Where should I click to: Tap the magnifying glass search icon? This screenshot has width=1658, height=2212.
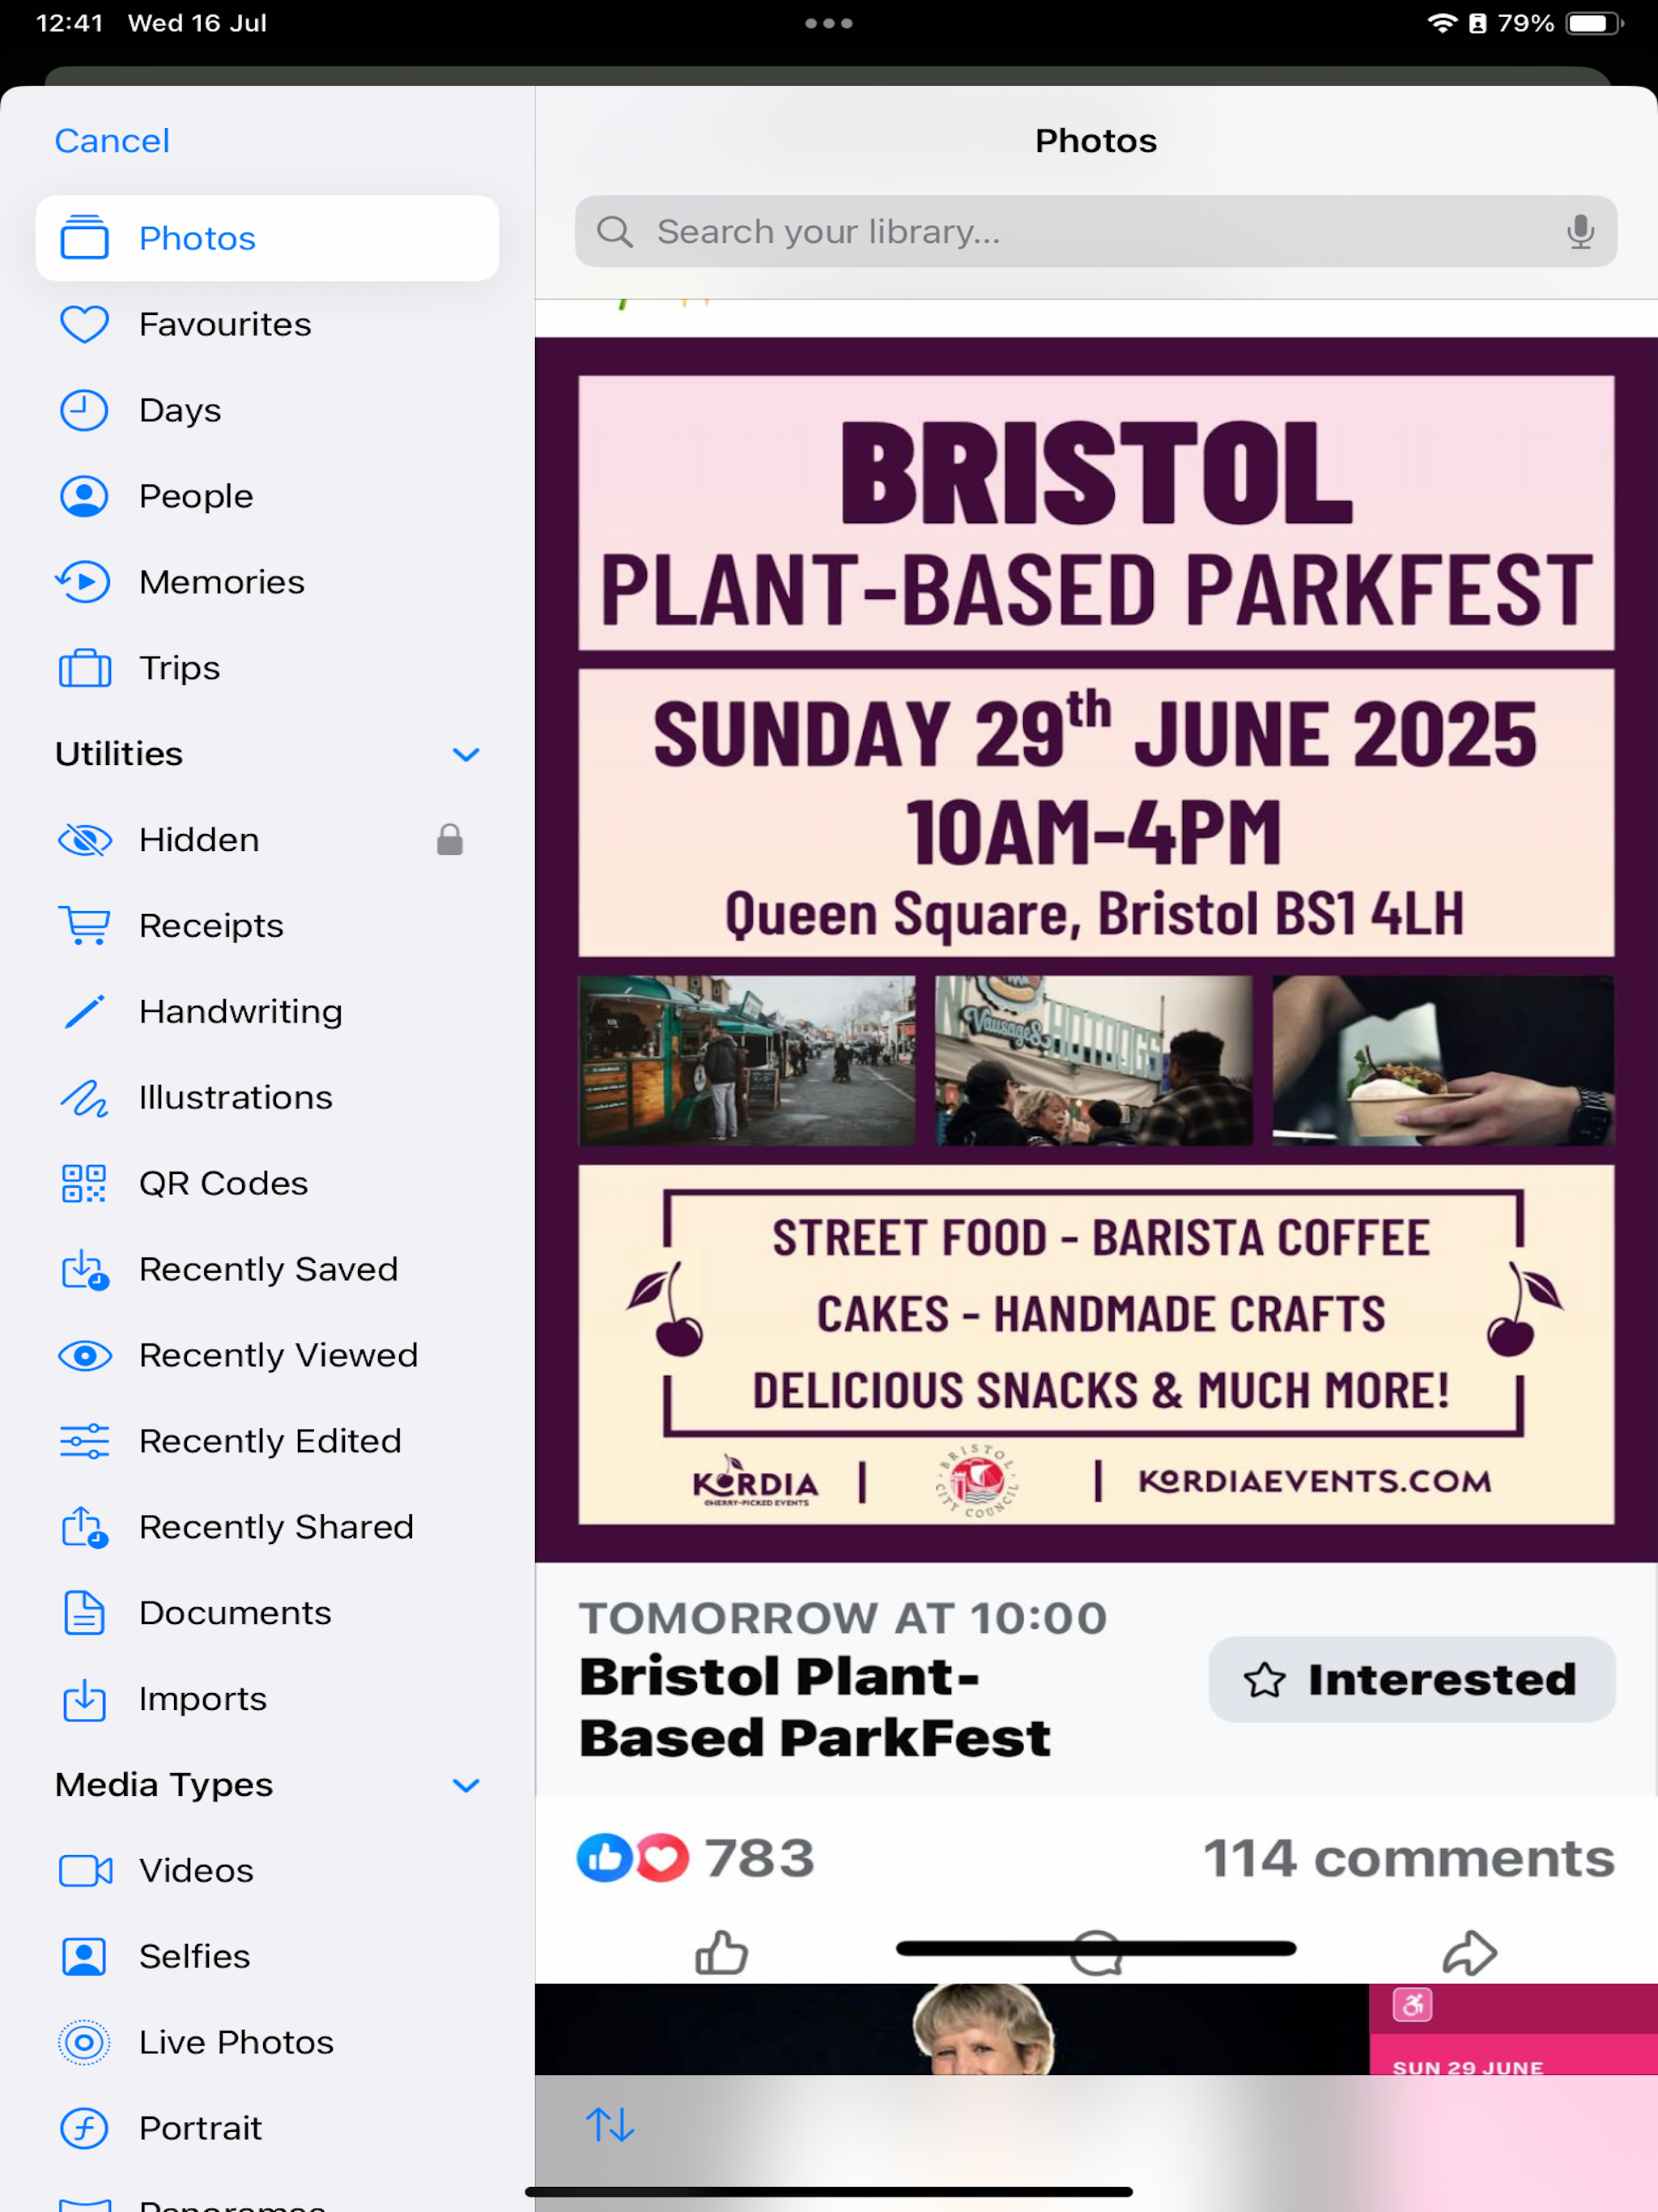pyautogui.click(x=614, y=232)
